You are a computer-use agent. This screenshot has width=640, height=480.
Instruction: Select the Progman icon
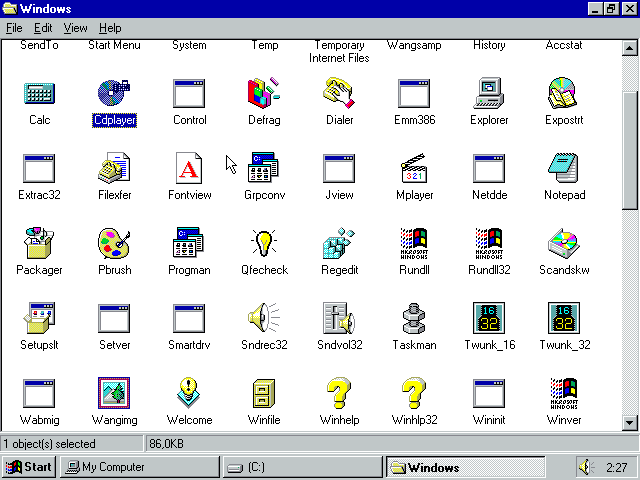189,242
